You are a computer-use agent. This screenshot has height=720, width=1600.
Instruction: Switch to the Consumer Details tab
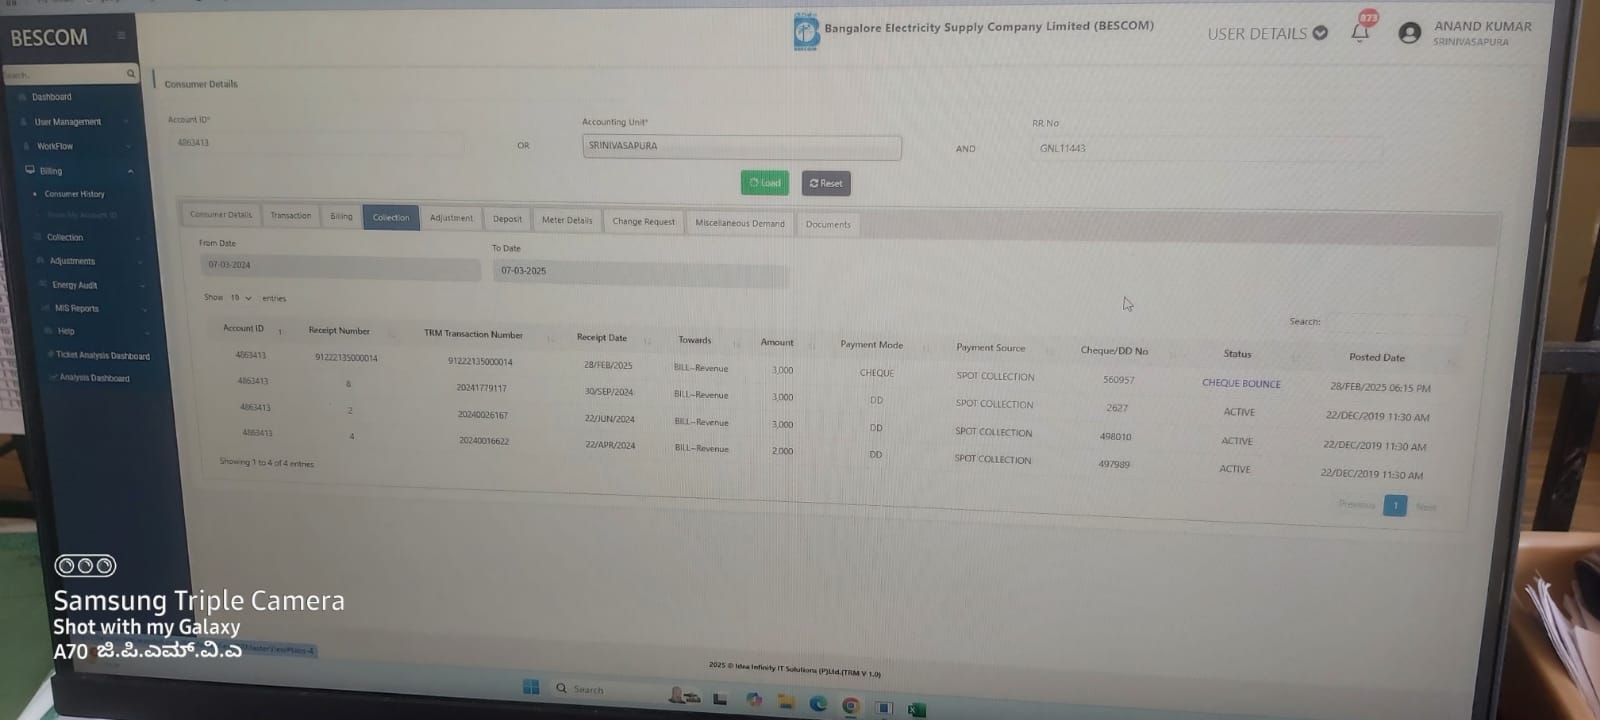(221, 214)
